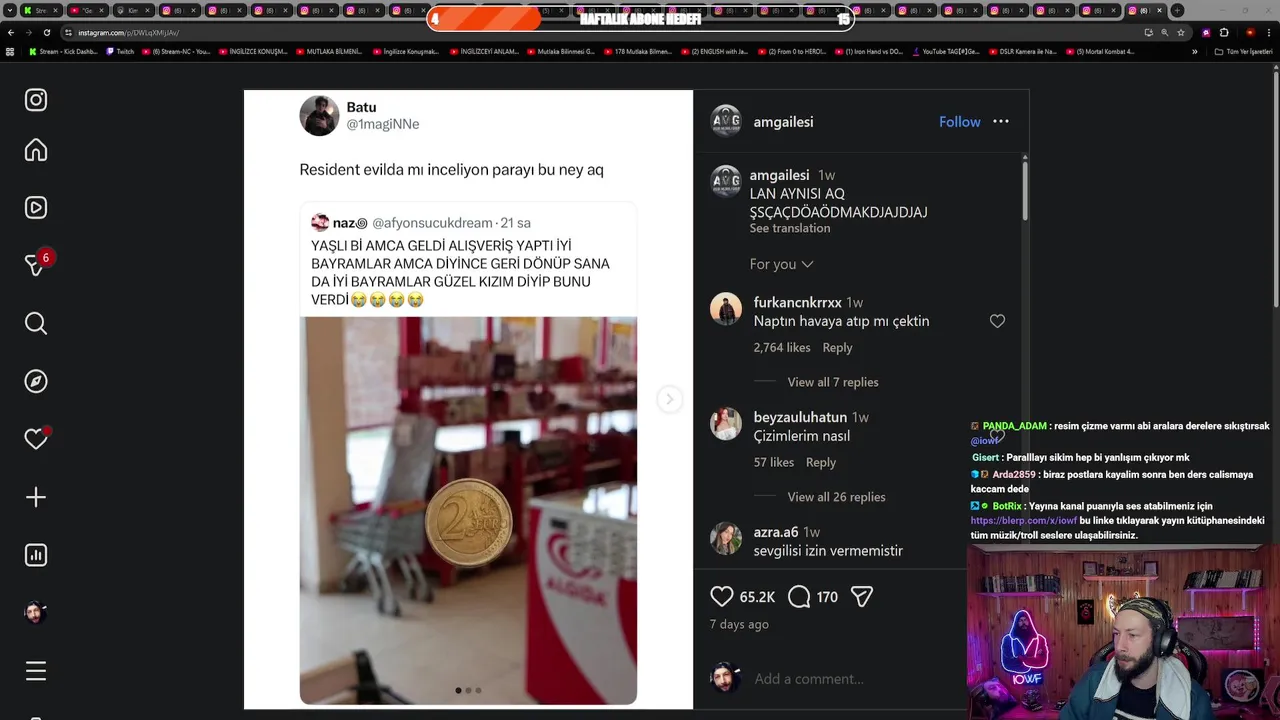
Task: Click See translation under the caption
Action: pyautogui.click(x=790, y=228)
